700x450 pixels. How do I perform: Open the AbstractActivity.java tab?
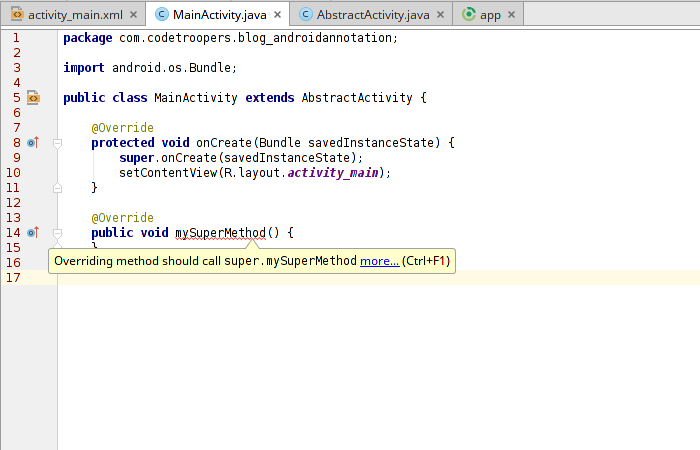[x=372, y=15]
